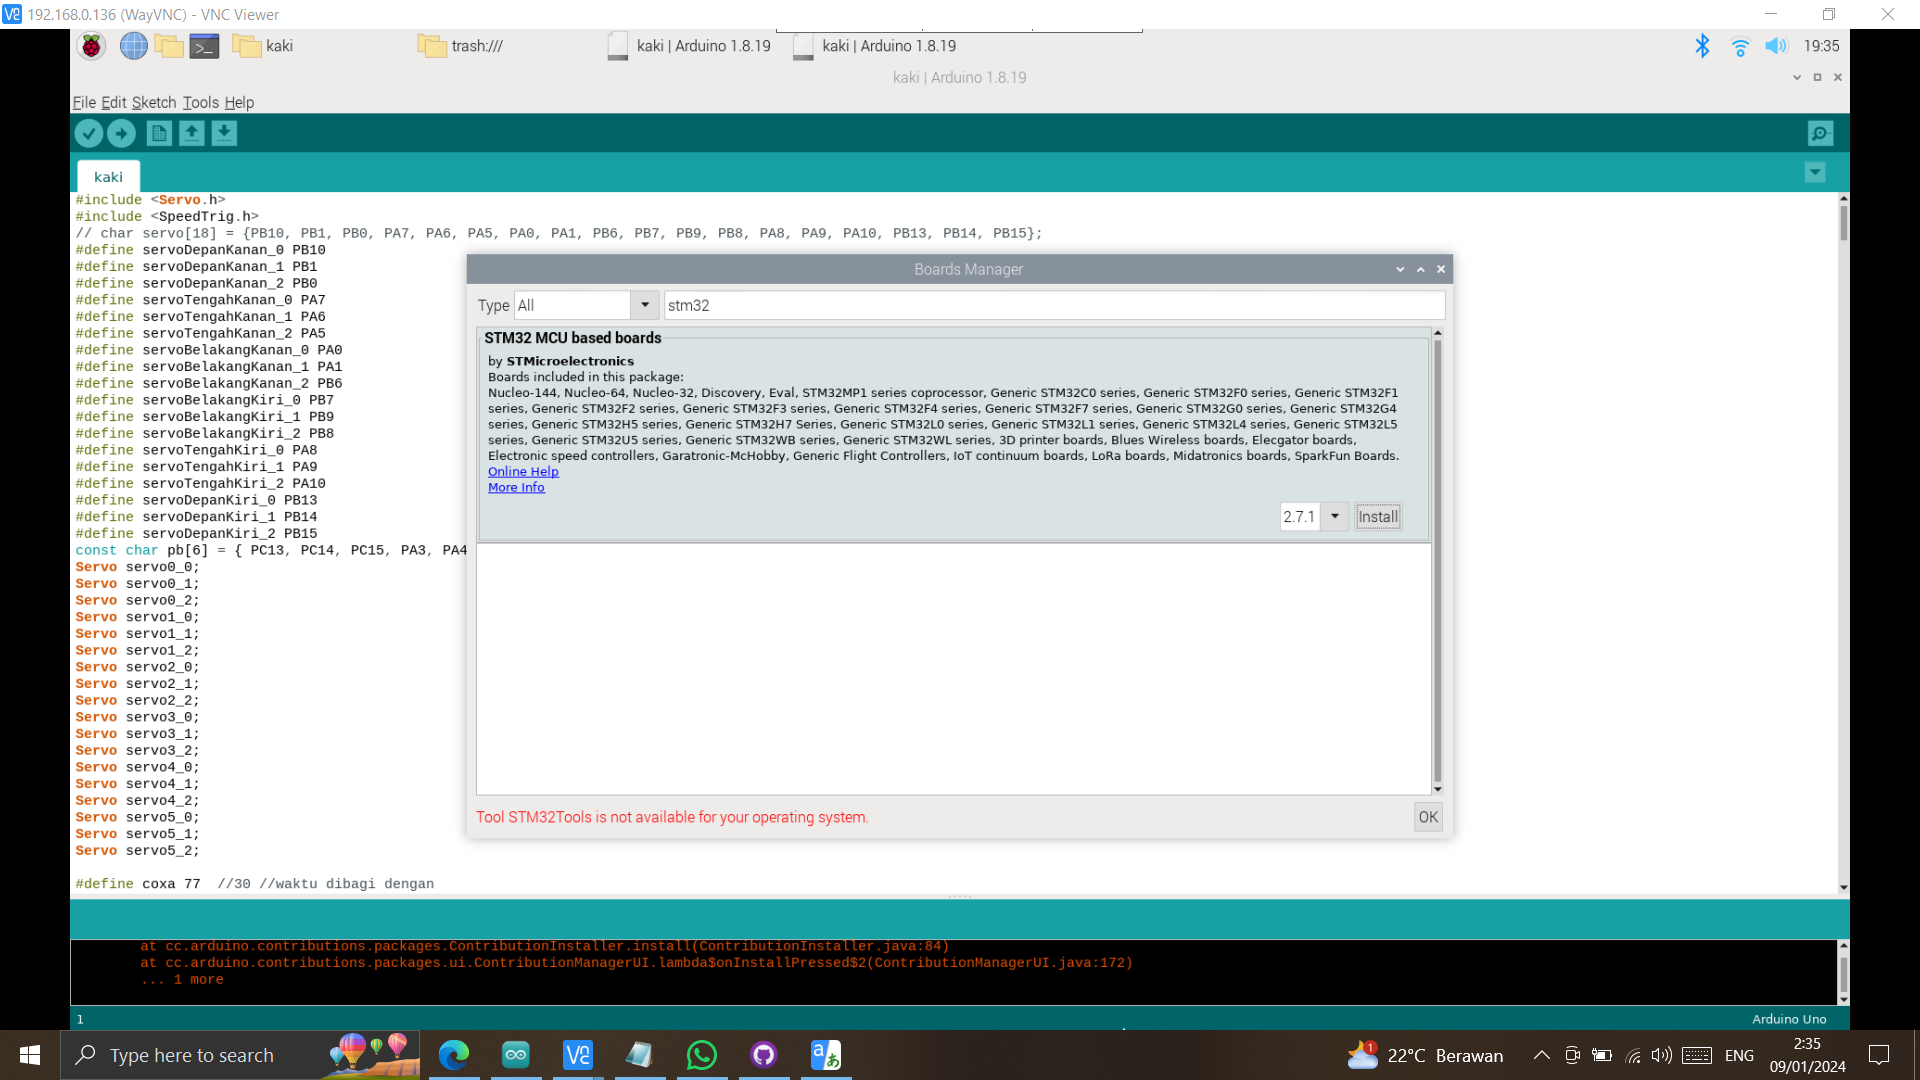Select the kaki tab in Arduino IDE
Image resolution: width=1920 pixels, height=1080 pixels.
[x=108, y=175]
